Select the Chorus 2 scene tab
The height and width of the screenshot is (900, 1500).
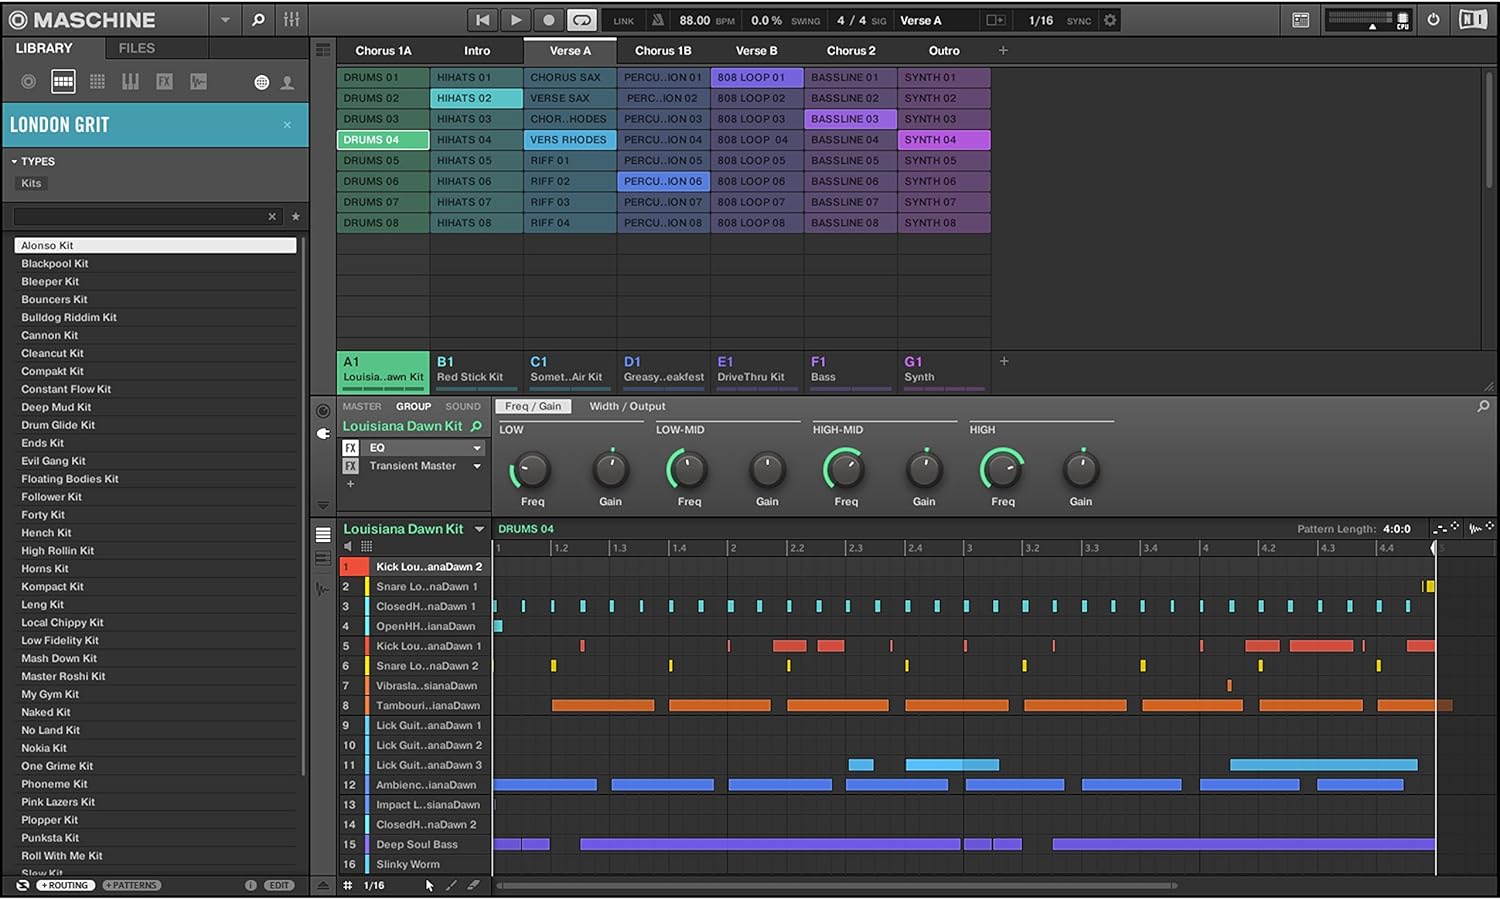[851, 50]
